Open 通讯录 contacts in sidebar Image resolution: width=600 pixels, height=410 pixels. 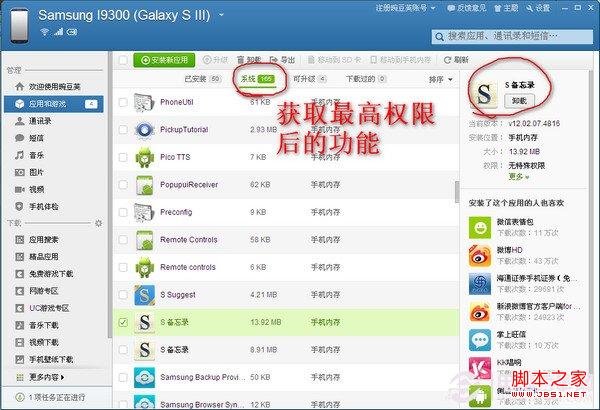54,121
